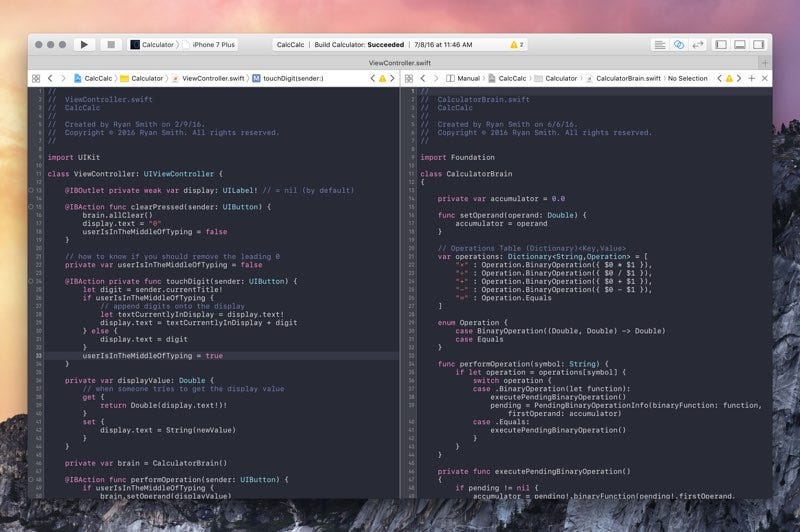
Task: Choose the iPhone 7 Plus run destination
Action: coord(209,44)
